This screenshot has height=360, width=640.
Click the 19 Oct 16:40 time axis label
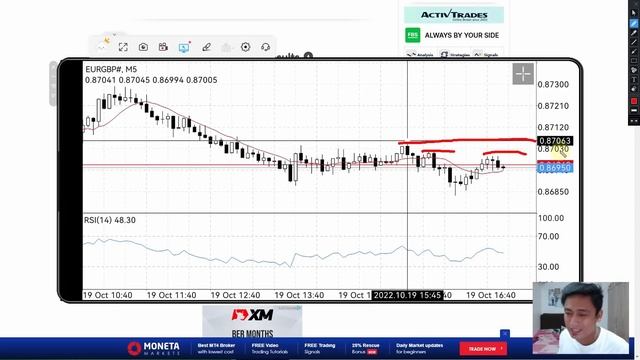pyautogui.click(x=491, y=295)
